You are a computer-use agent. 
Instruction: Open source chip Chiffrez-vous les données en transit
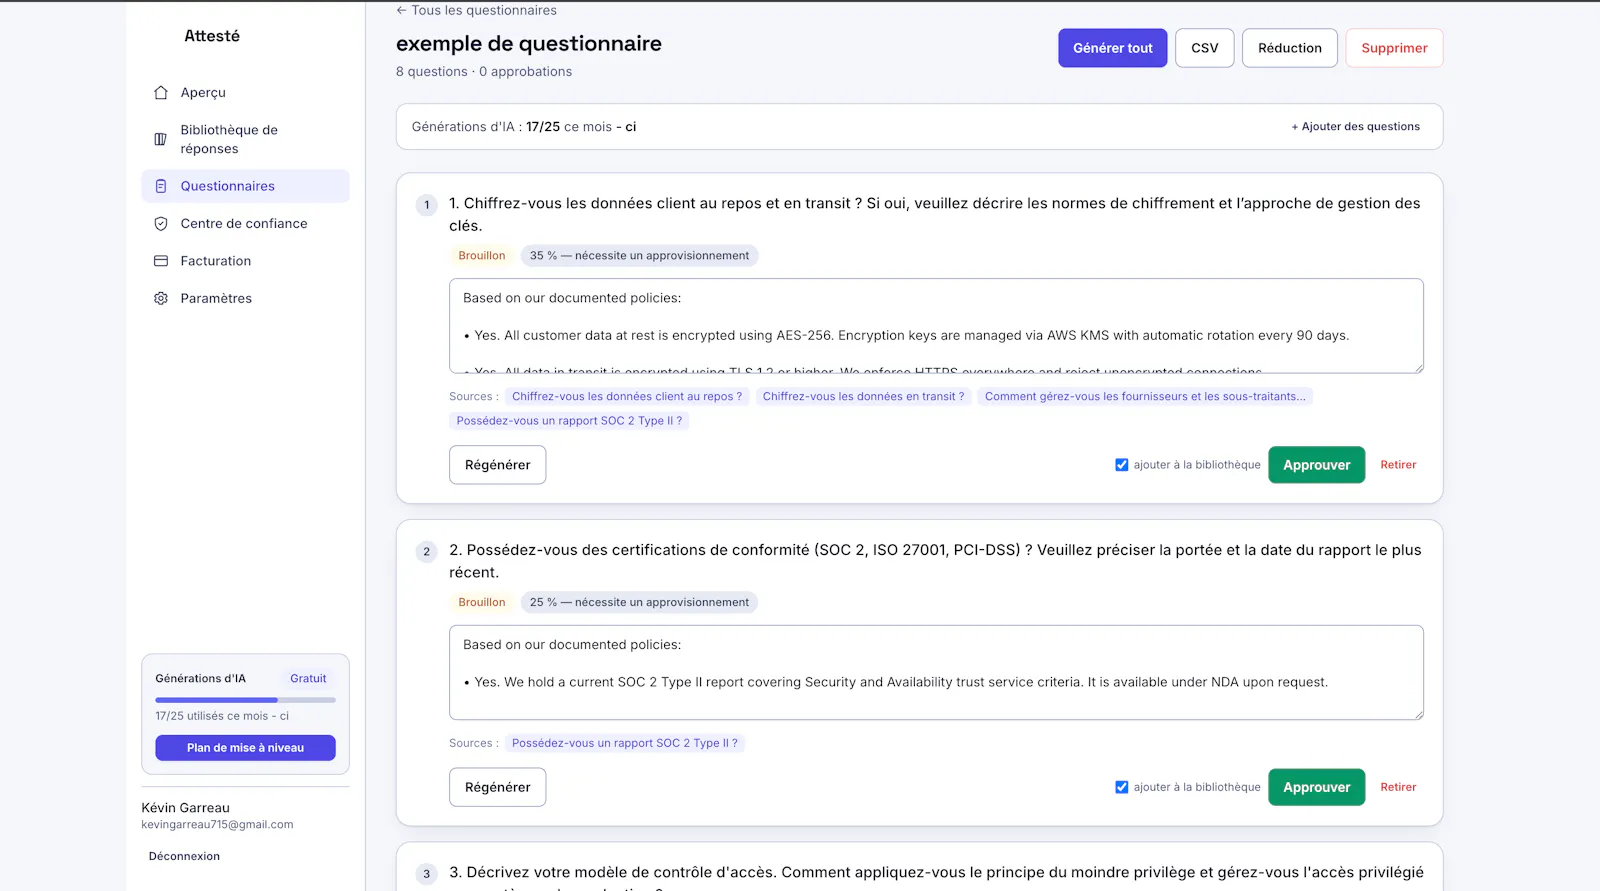863,397
